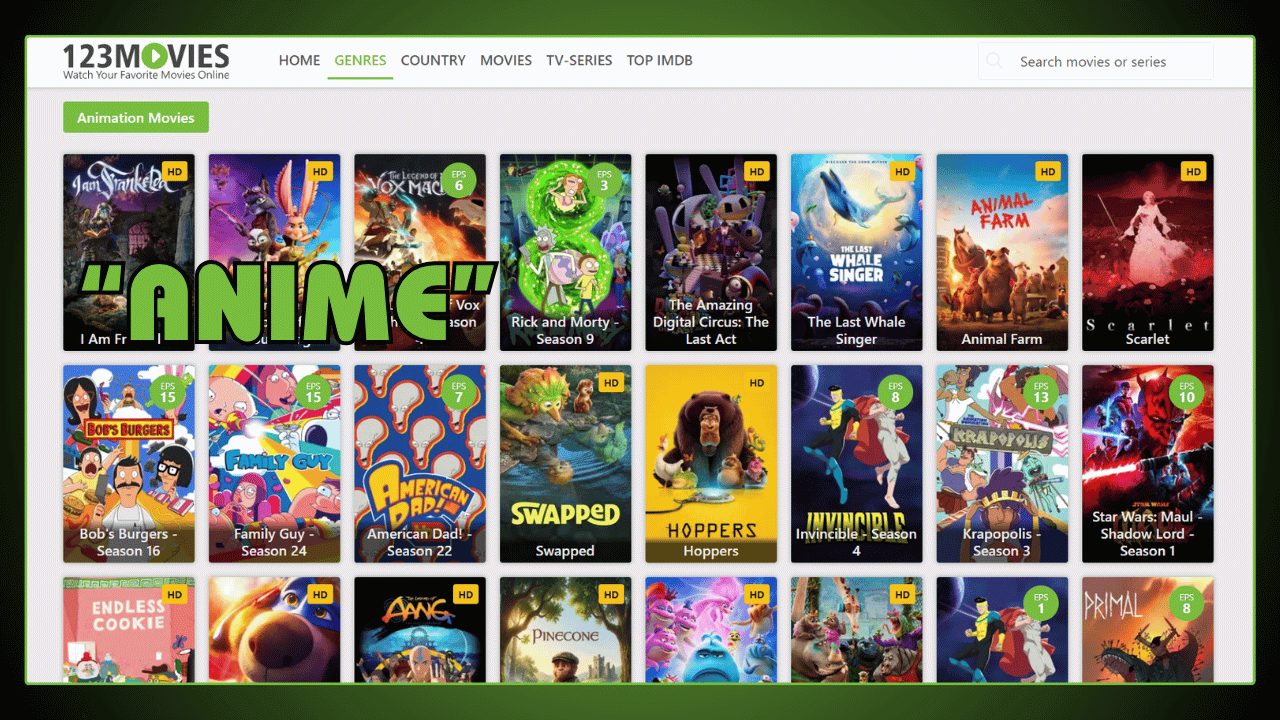Click the EPS 7 badge on American Dad
Viewport: 1280px width, 720px height.
click(x=459, y=392)
